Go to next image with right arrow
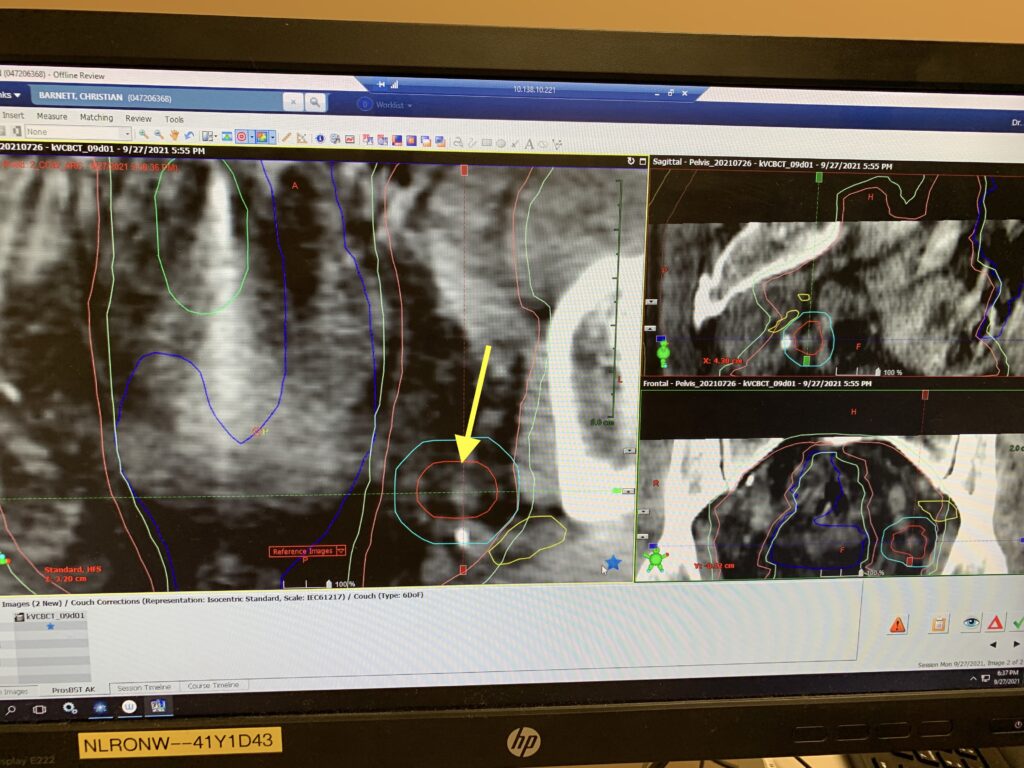This screenshot has height=768, width=1024. tap(1016, 644)
